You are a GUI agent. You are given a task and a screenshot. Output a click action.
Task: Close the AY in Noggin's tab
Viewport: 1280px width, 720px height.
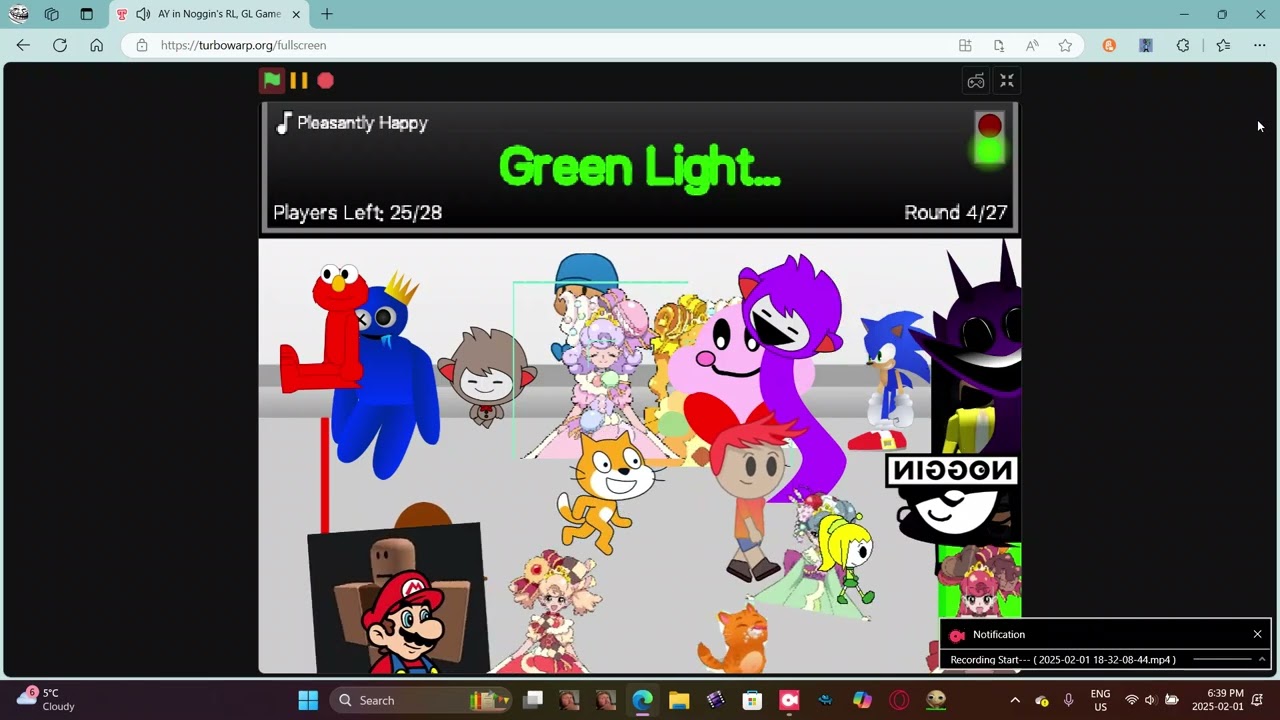pos(296,14)
